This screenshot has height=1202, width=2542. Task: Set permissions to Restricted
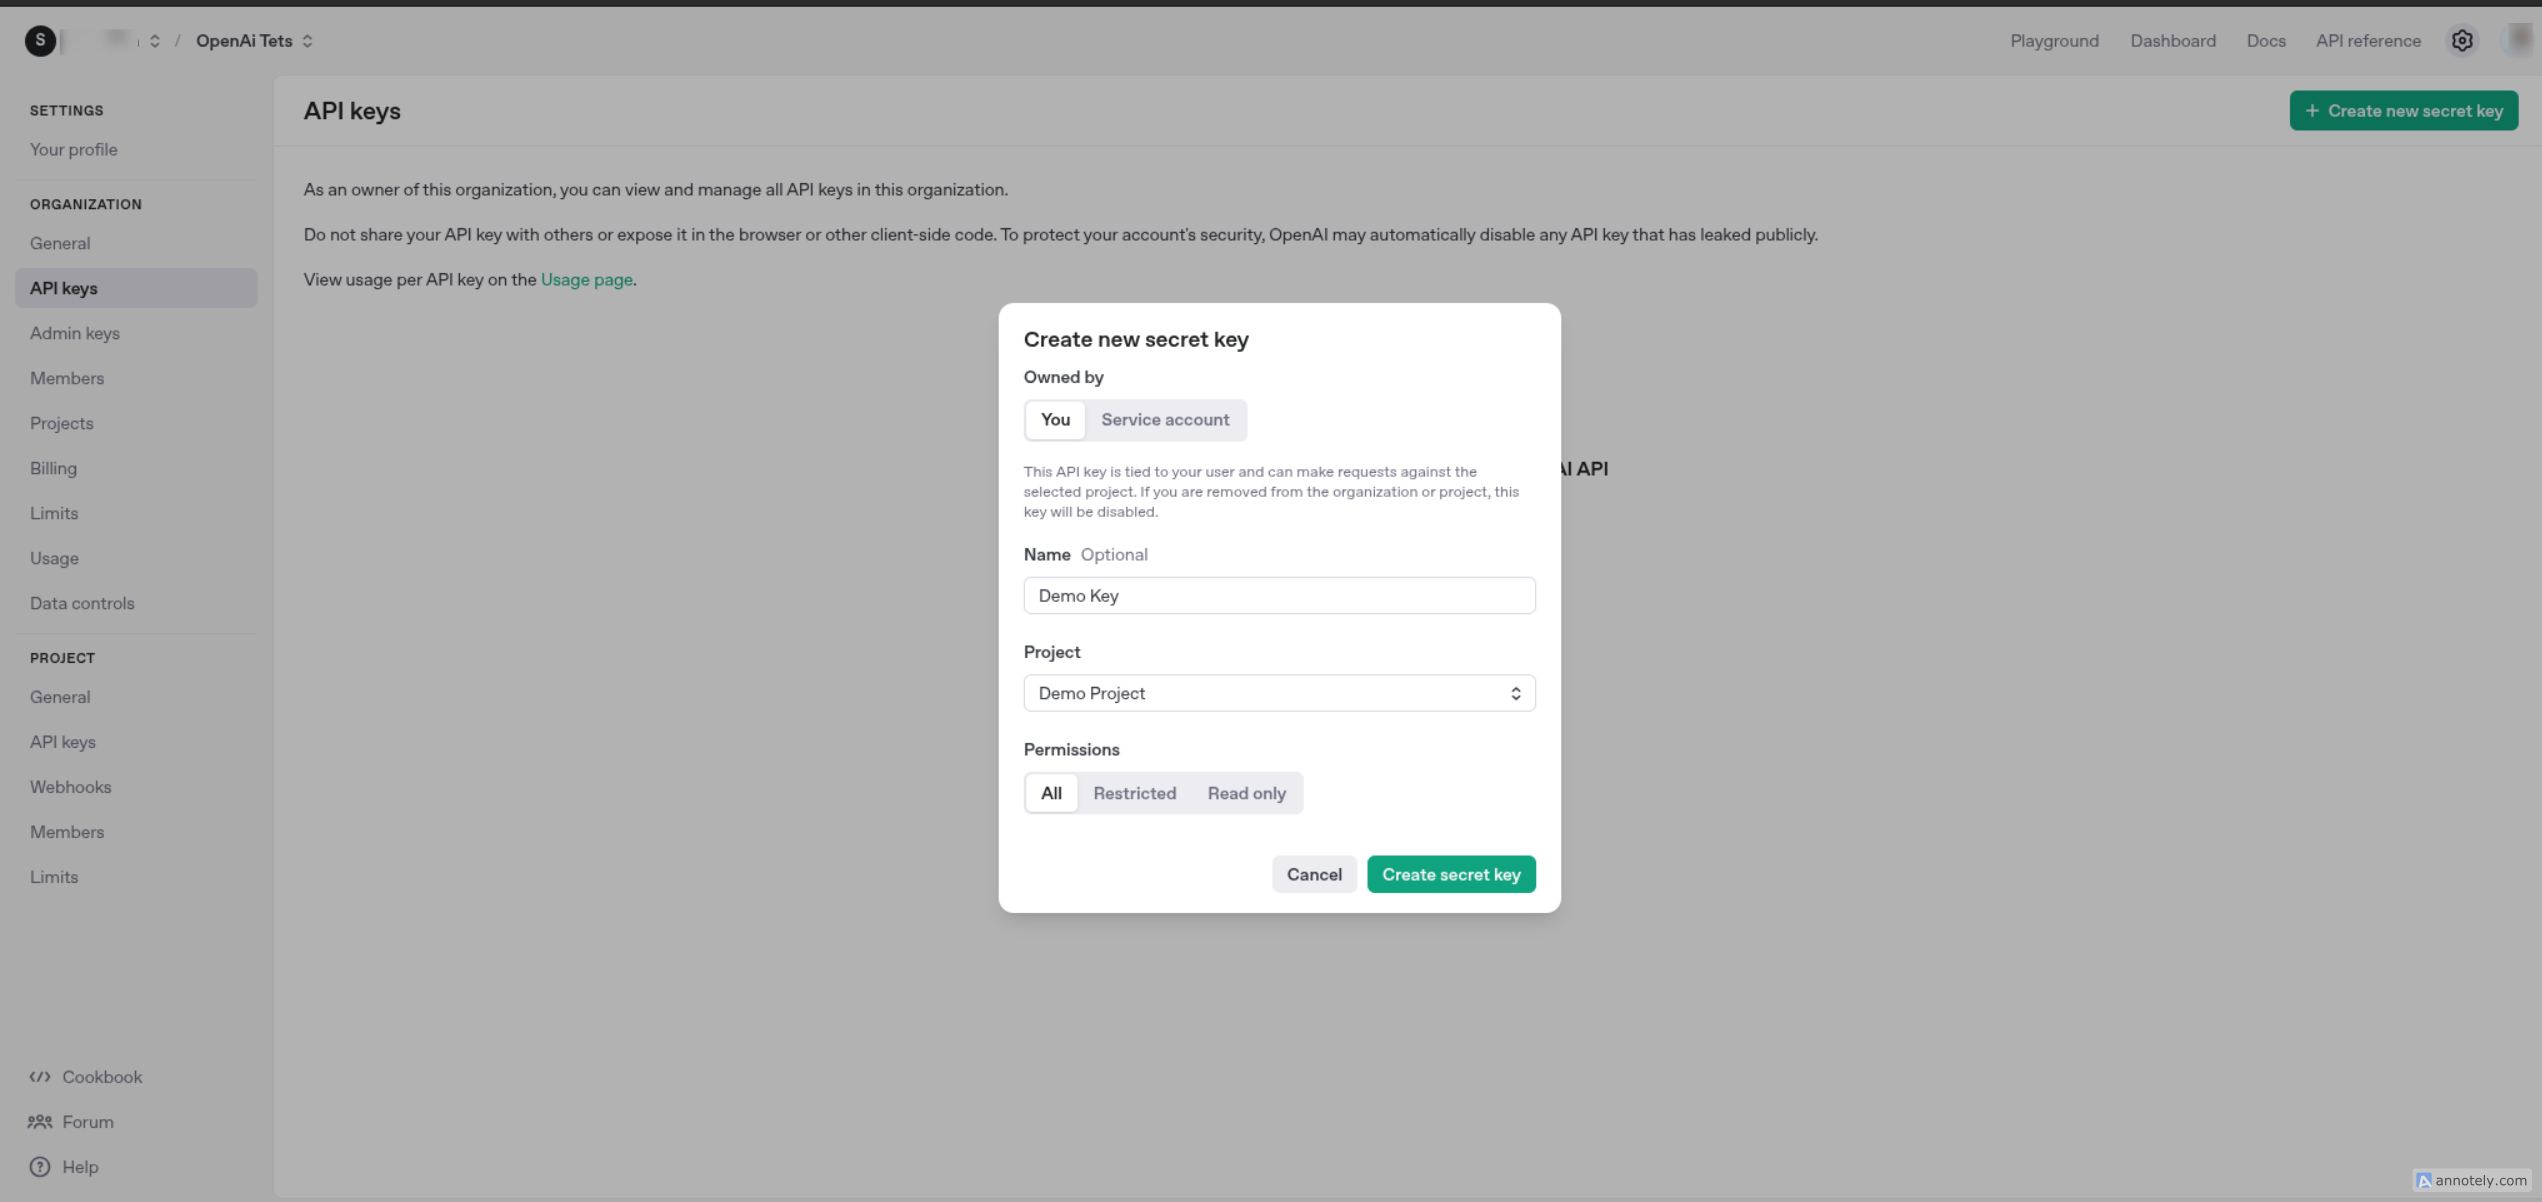(x=1134, y=793)
